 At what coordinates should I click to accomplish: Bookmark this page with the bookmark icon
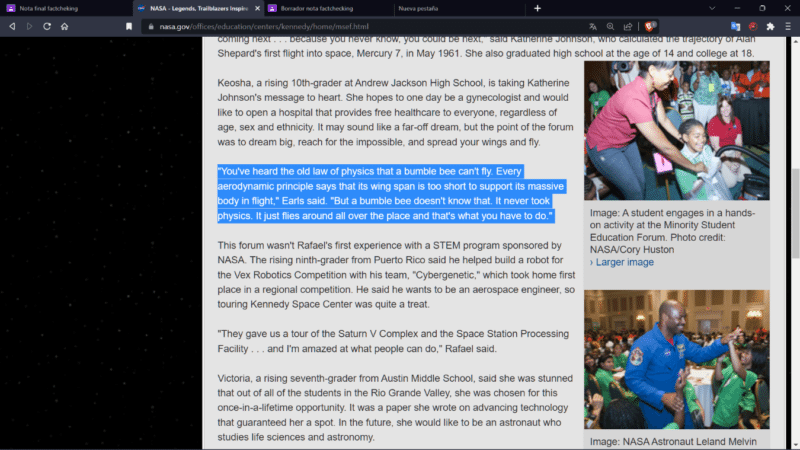129,26
